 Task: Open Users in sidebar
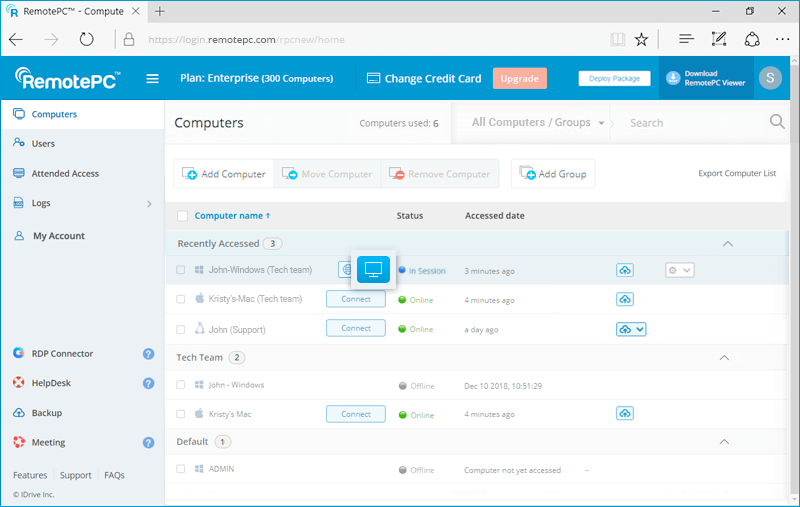(43, 144)
